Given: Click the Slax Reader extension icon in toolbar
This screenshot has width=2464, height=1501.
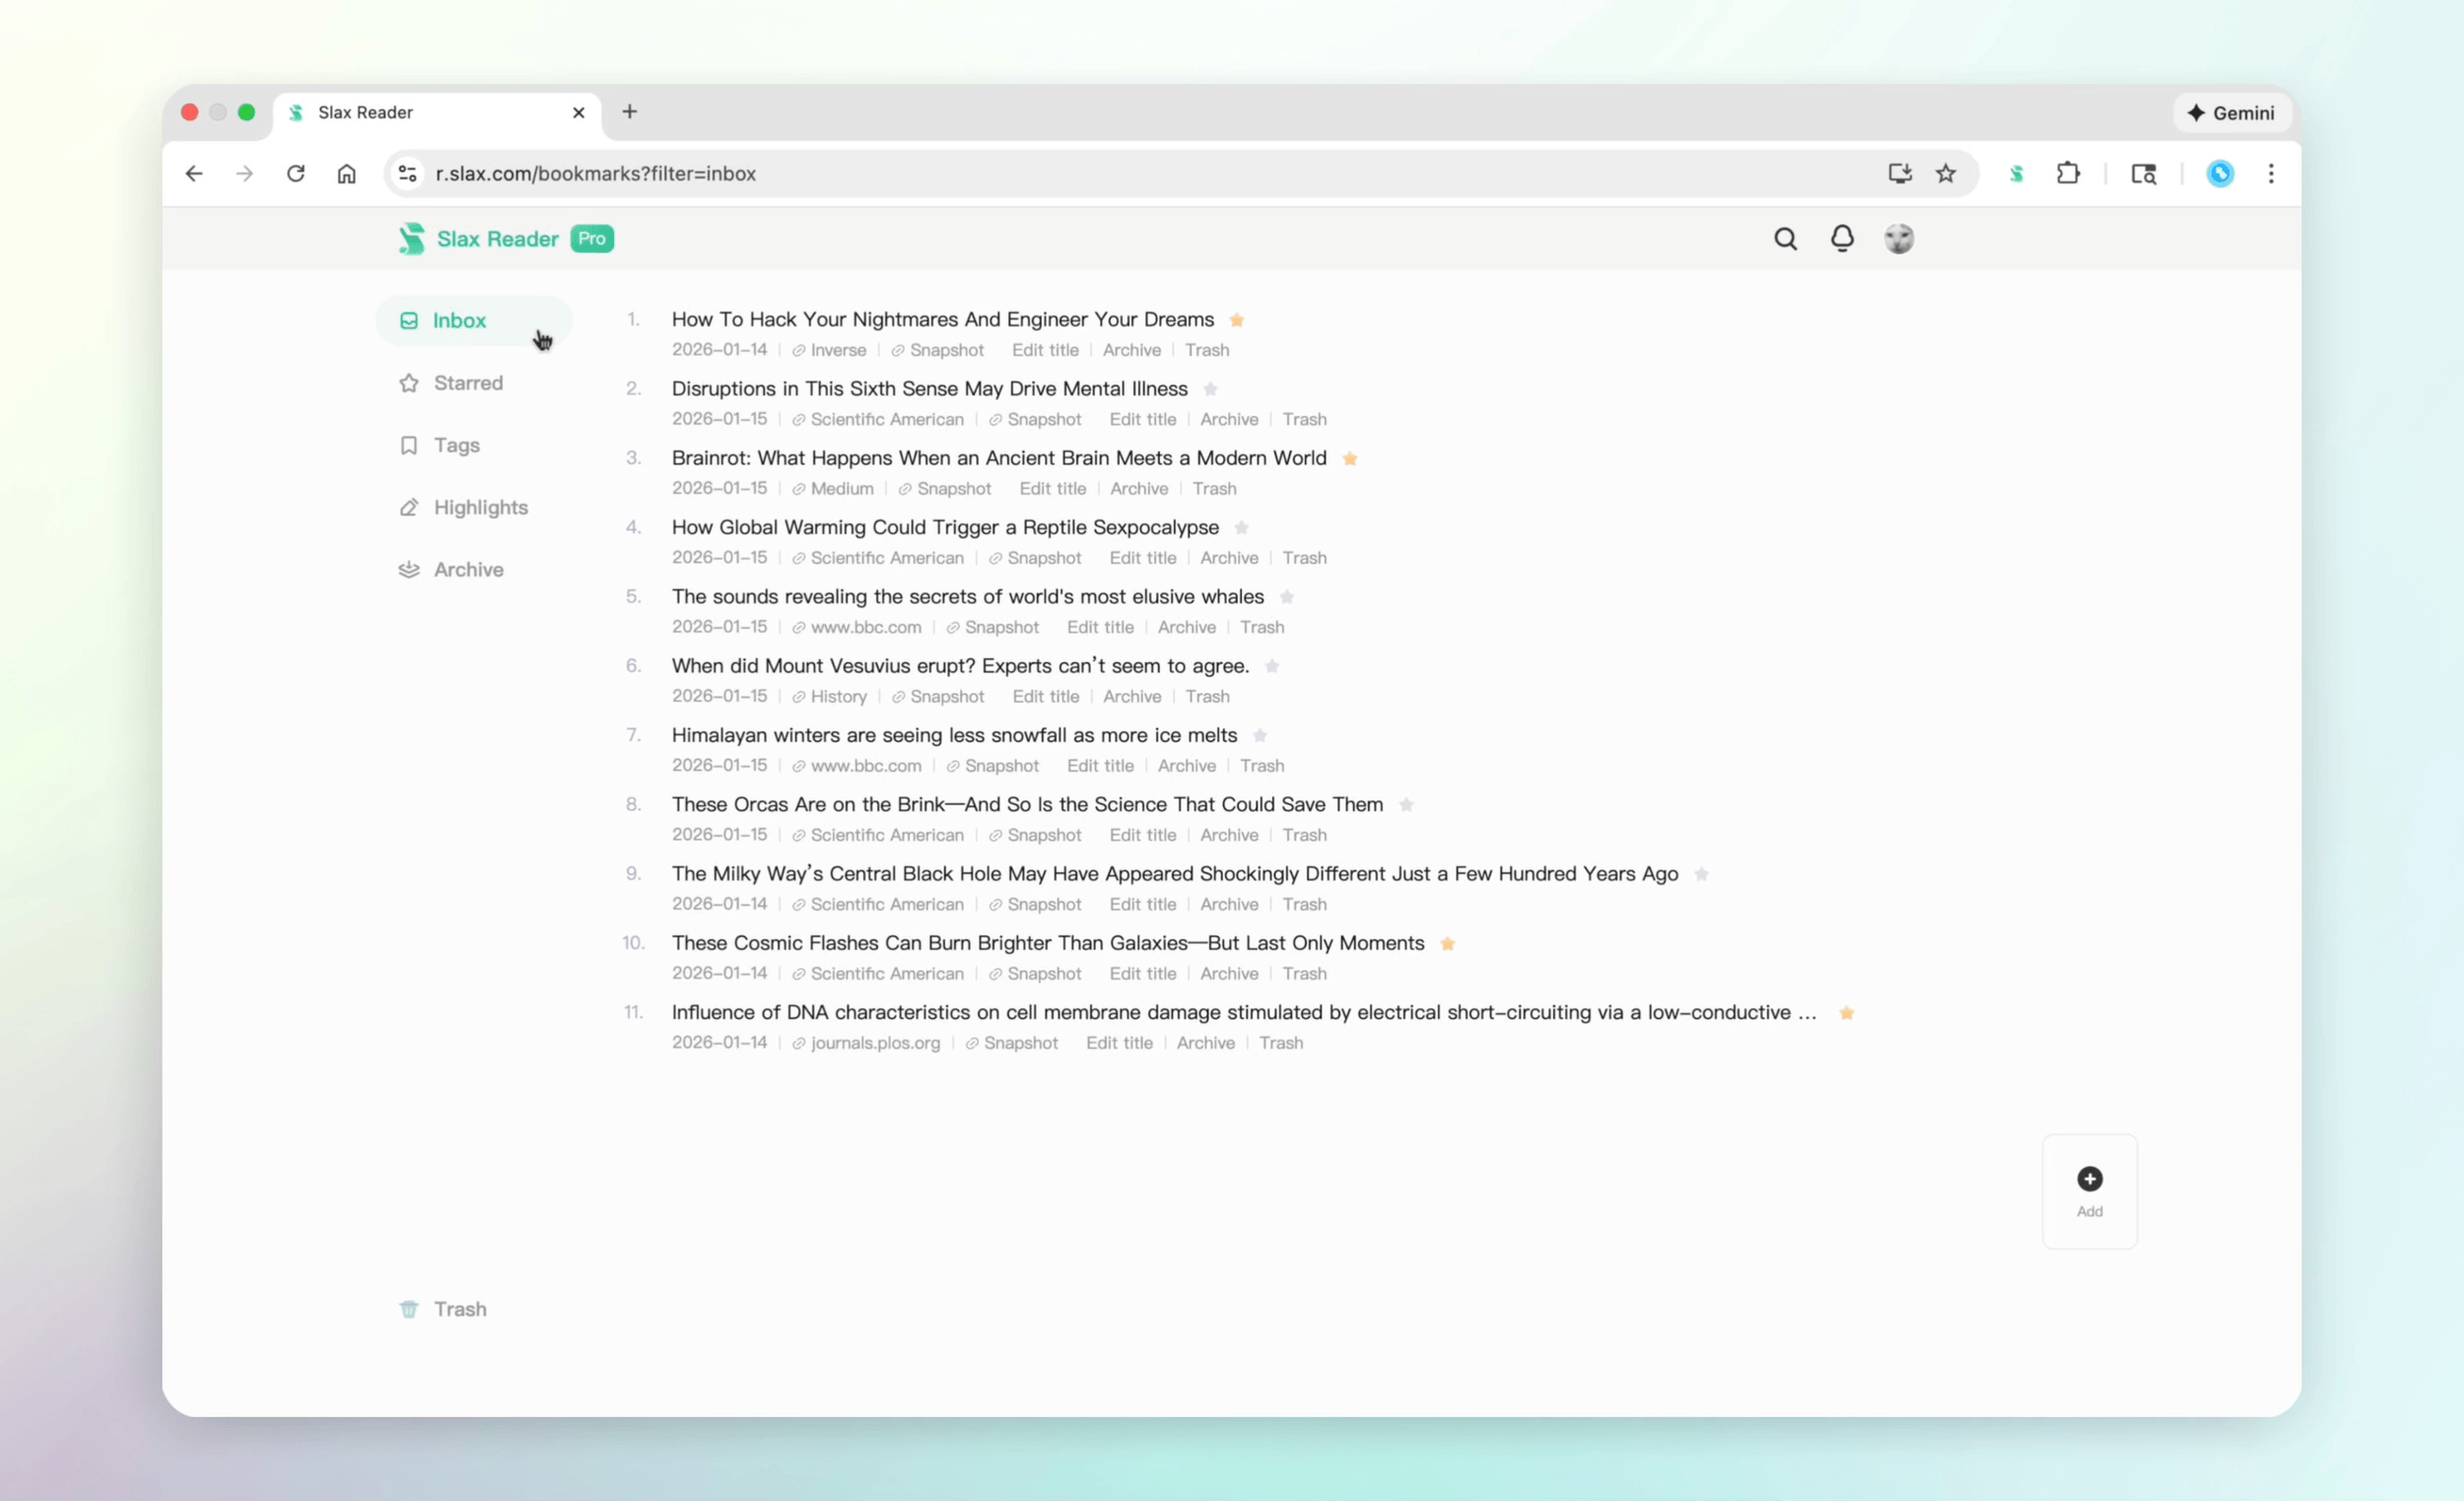Looking at the screenshot, I should pyautogui.click(x=2017, y=173).
